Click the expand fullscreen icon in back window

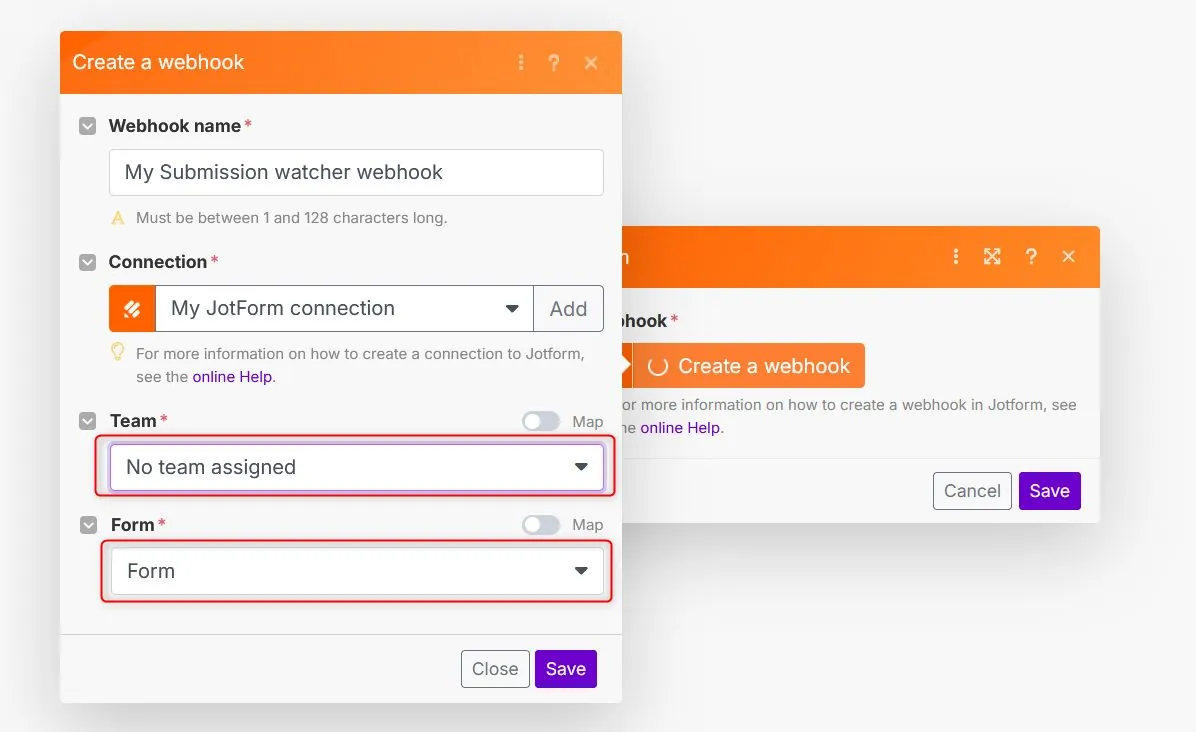click(x=992, y=256)
